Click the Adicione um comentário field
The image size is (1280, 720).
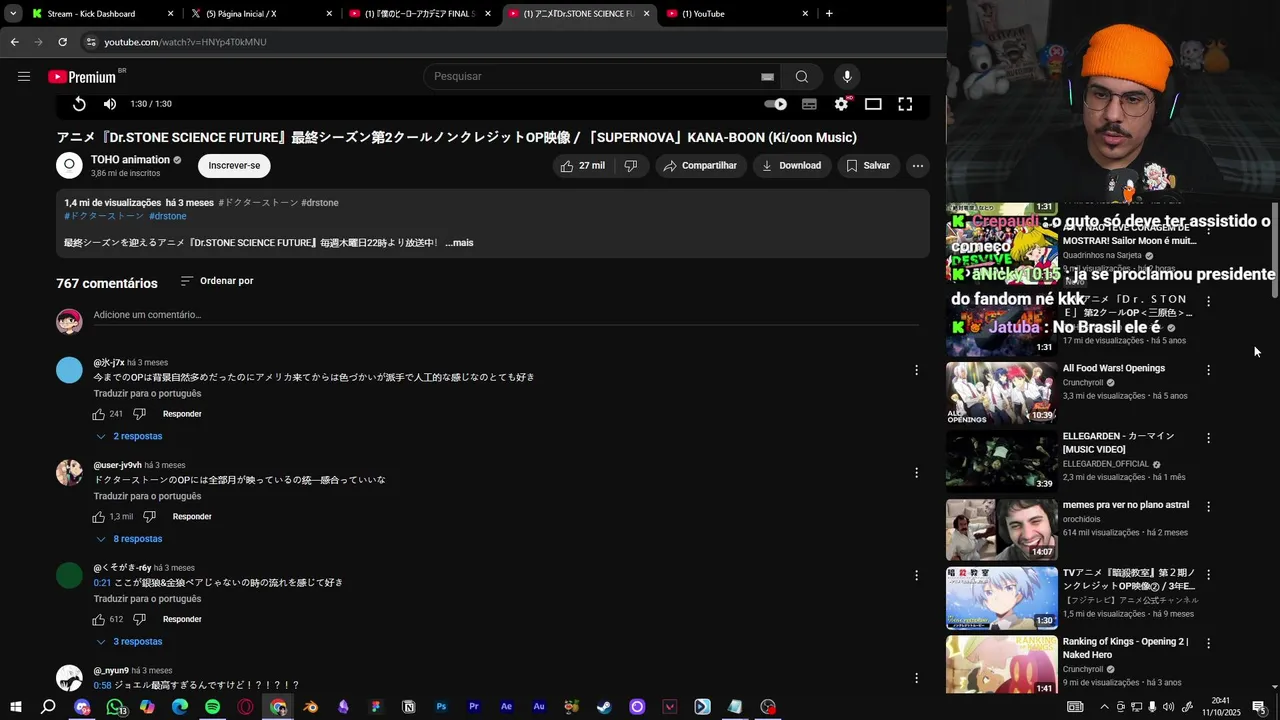[506, 315]
